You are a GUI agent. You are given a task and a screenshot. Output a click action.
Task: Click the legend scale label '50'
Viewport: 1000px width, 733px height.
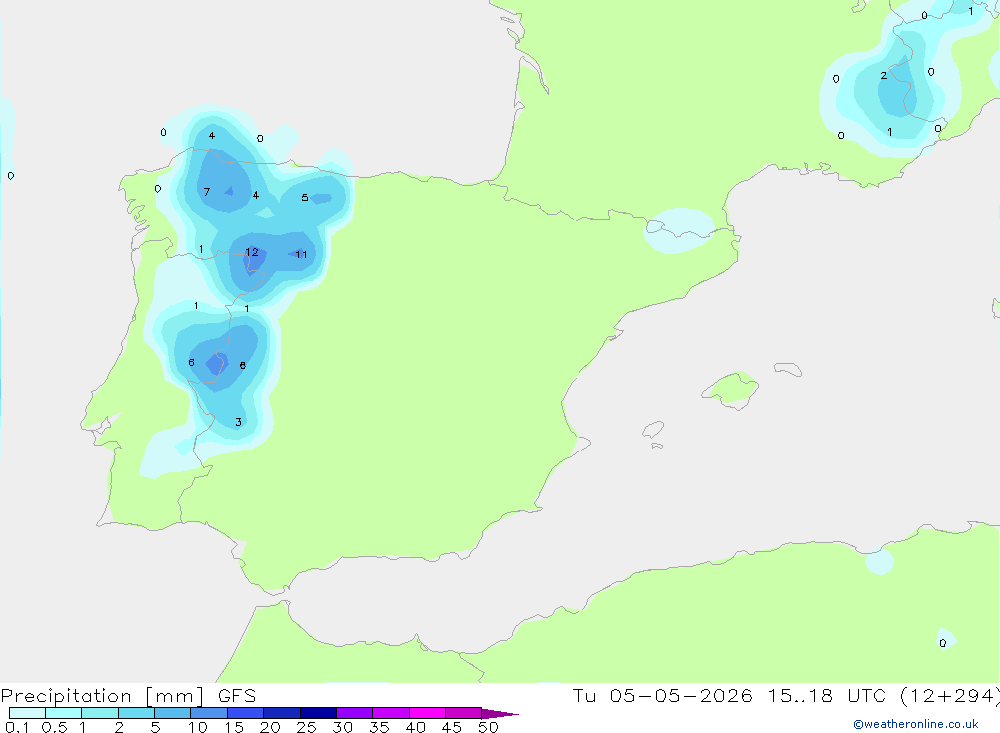[488, 727]
